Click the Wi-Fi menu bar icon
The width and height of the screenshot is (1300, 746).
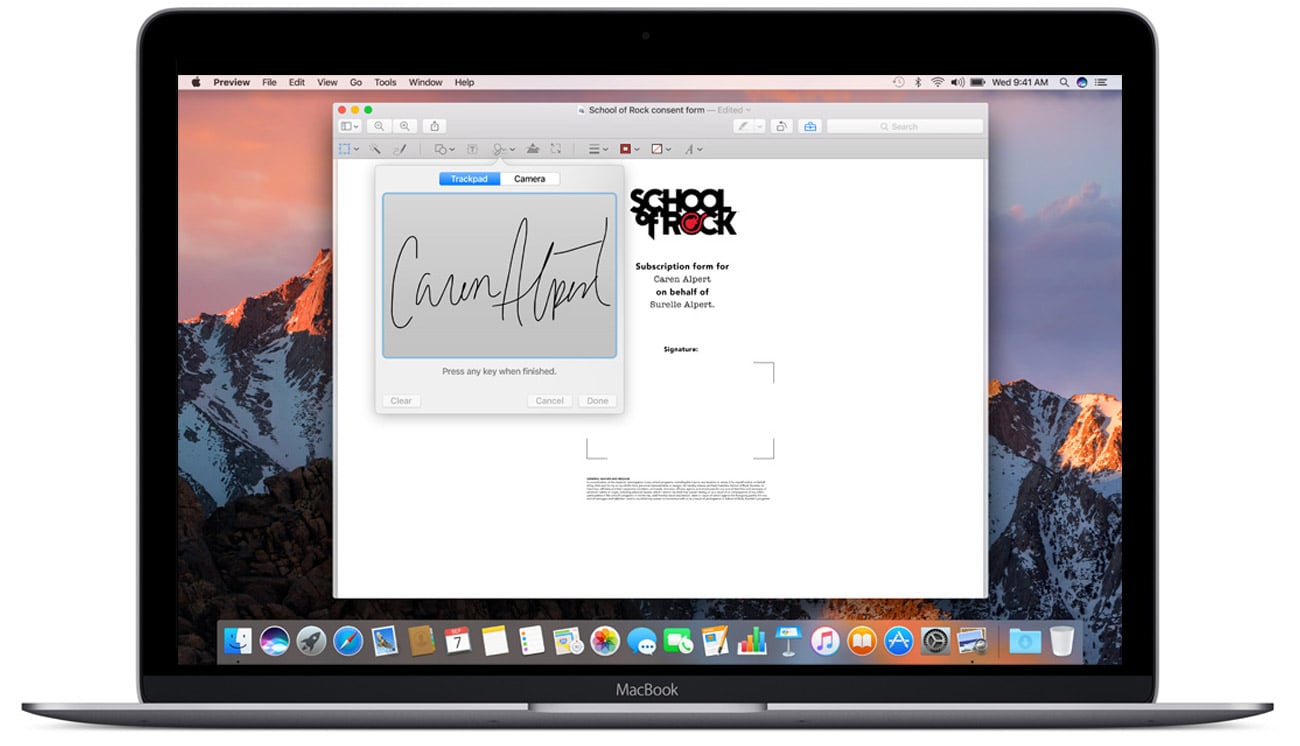[x=938, y=82]
